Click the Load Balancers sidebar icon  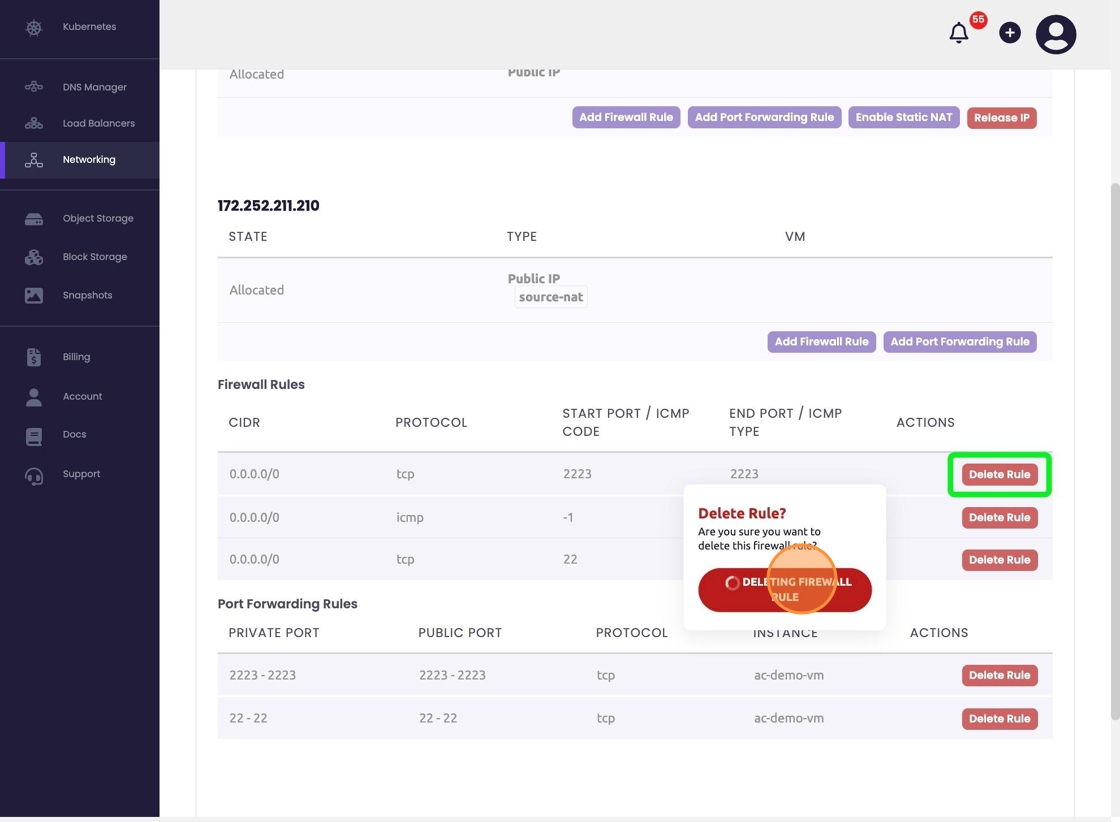pos(34,123)
